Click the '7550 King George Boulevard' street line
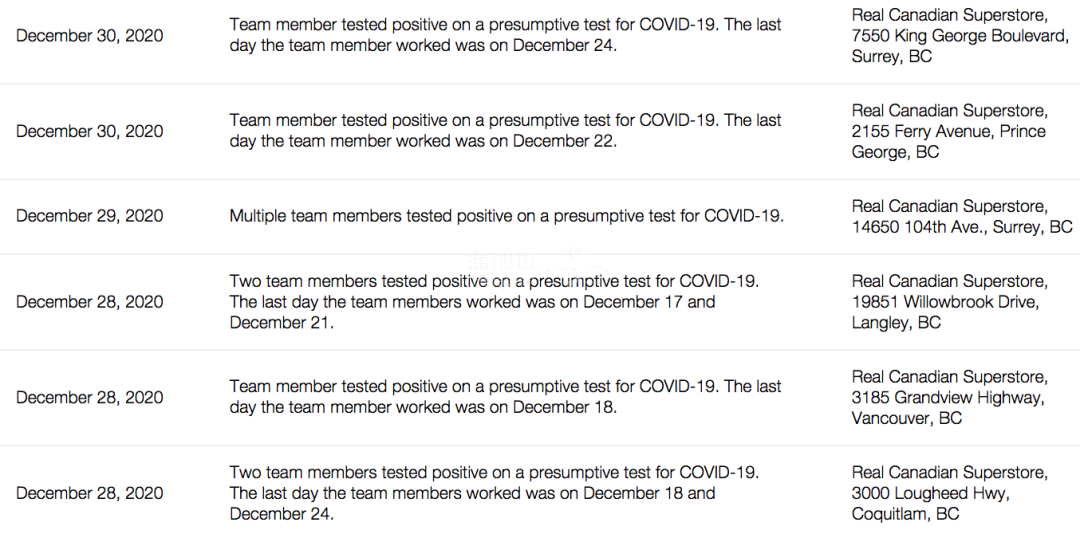 960,36
